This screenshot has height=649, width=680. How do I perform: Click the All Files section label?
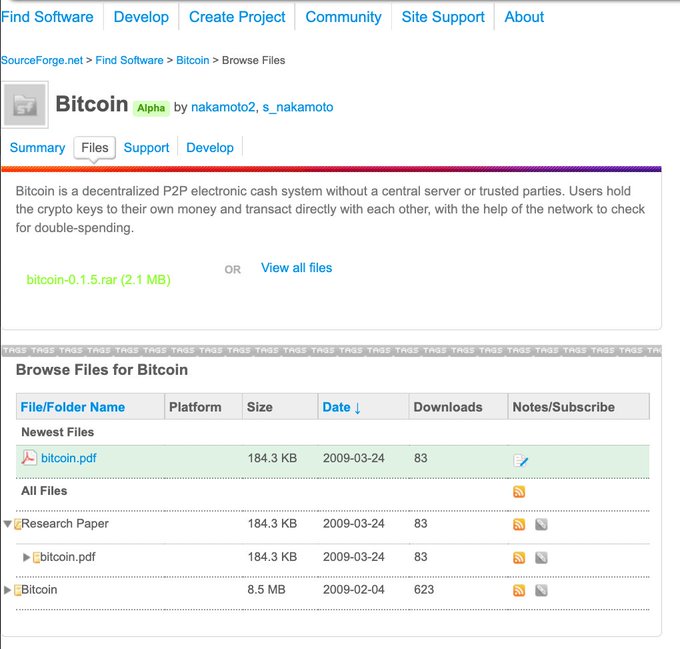pos(44,491)
